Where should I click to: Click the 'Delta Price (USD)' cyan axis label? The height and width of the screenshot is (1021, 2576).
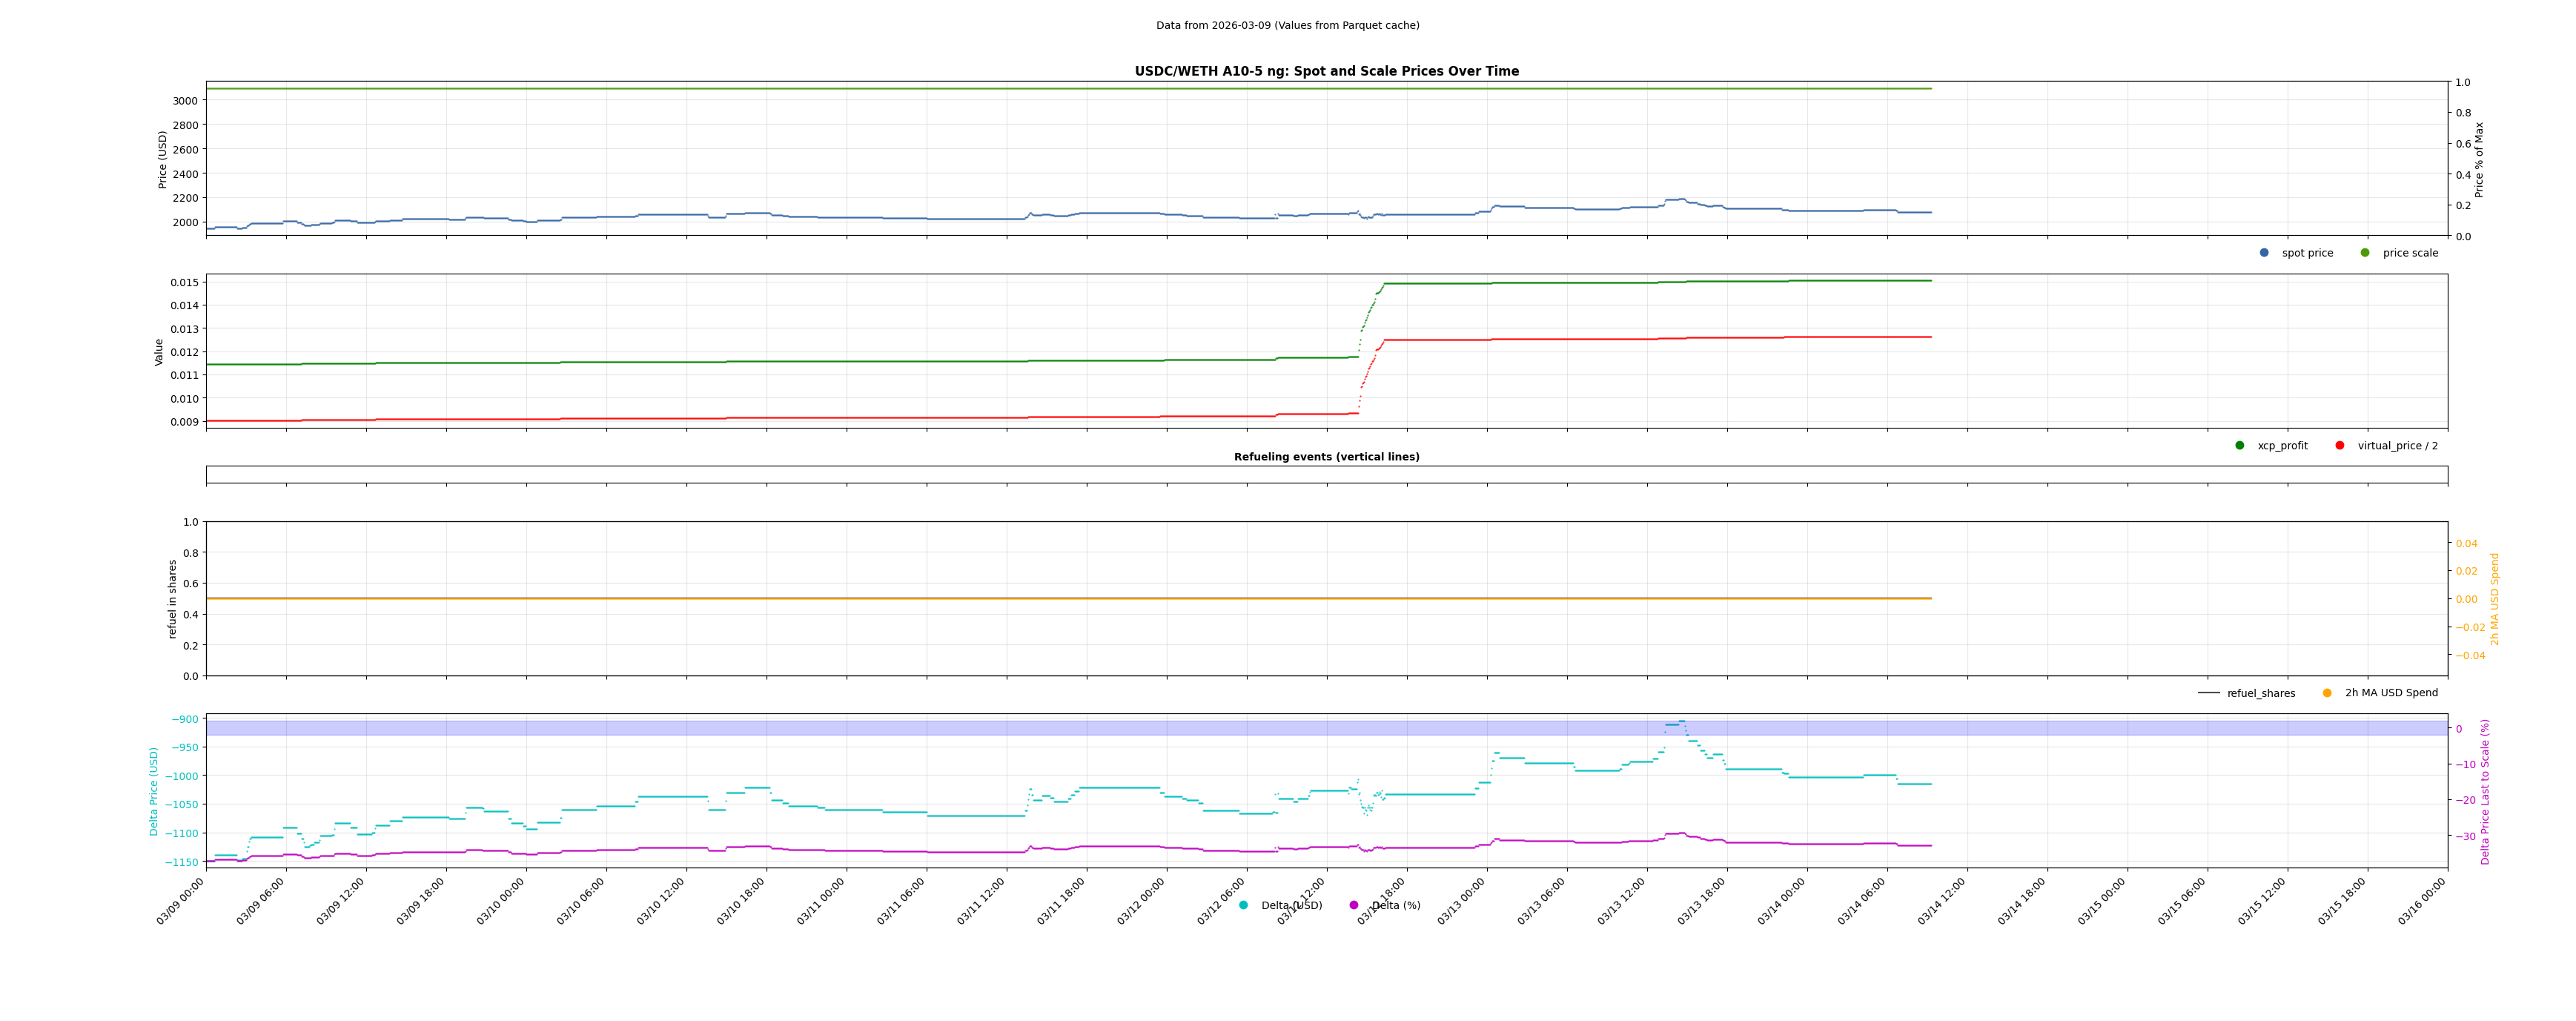point(154,791)
